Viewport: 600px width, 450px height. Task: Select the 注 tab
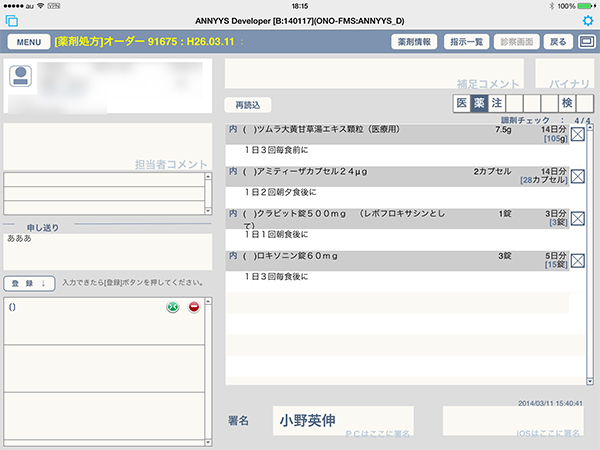496,103
